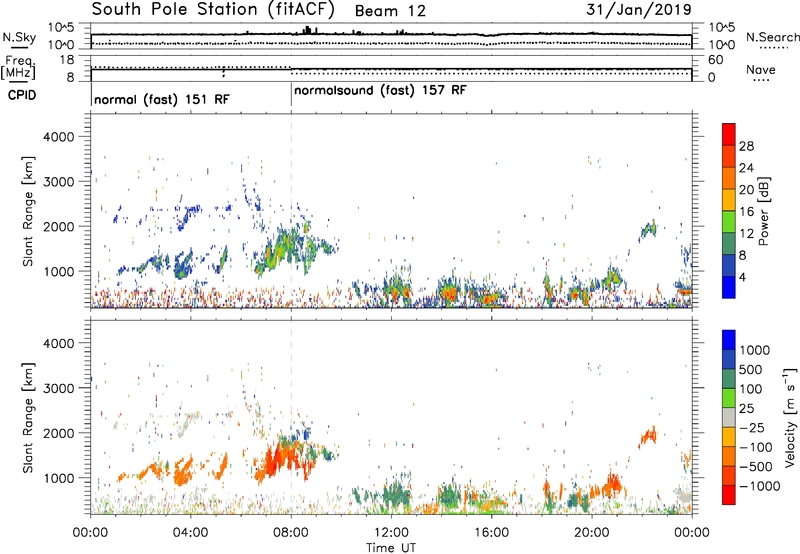Click the "-25" label on the velocity color bar
800x554 pixels.
pyautogui.click(x=751, y=427)
